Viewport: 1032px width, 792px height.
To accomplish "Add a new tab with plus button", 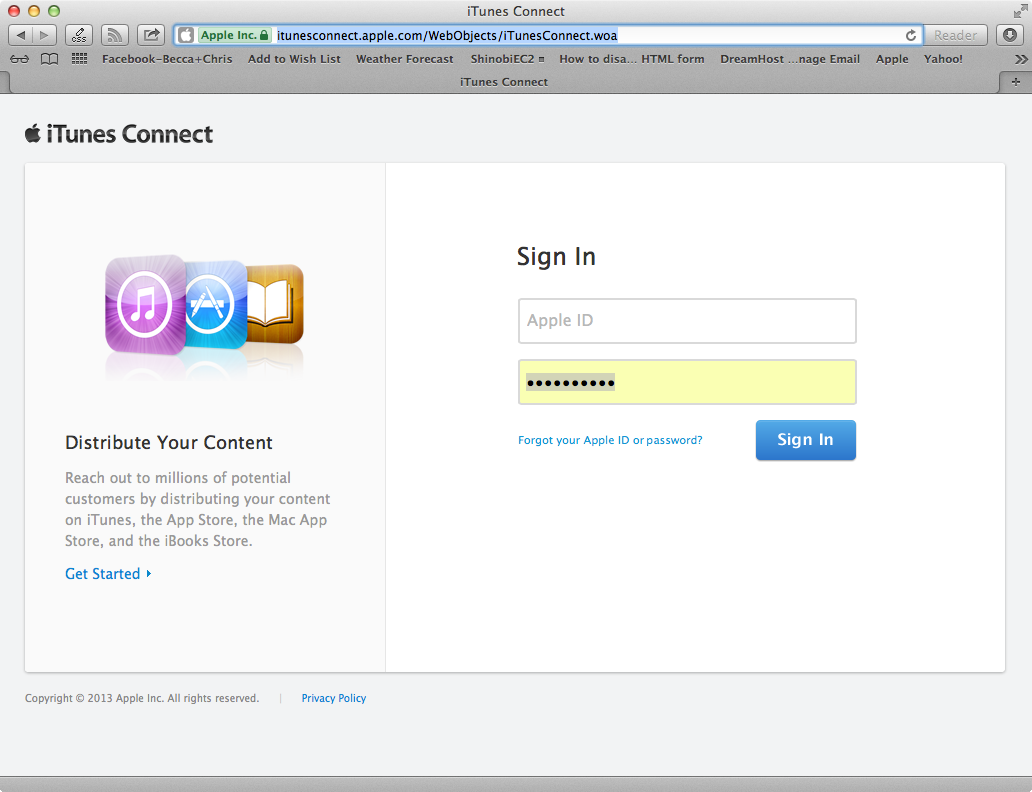I will (1016, 82).
